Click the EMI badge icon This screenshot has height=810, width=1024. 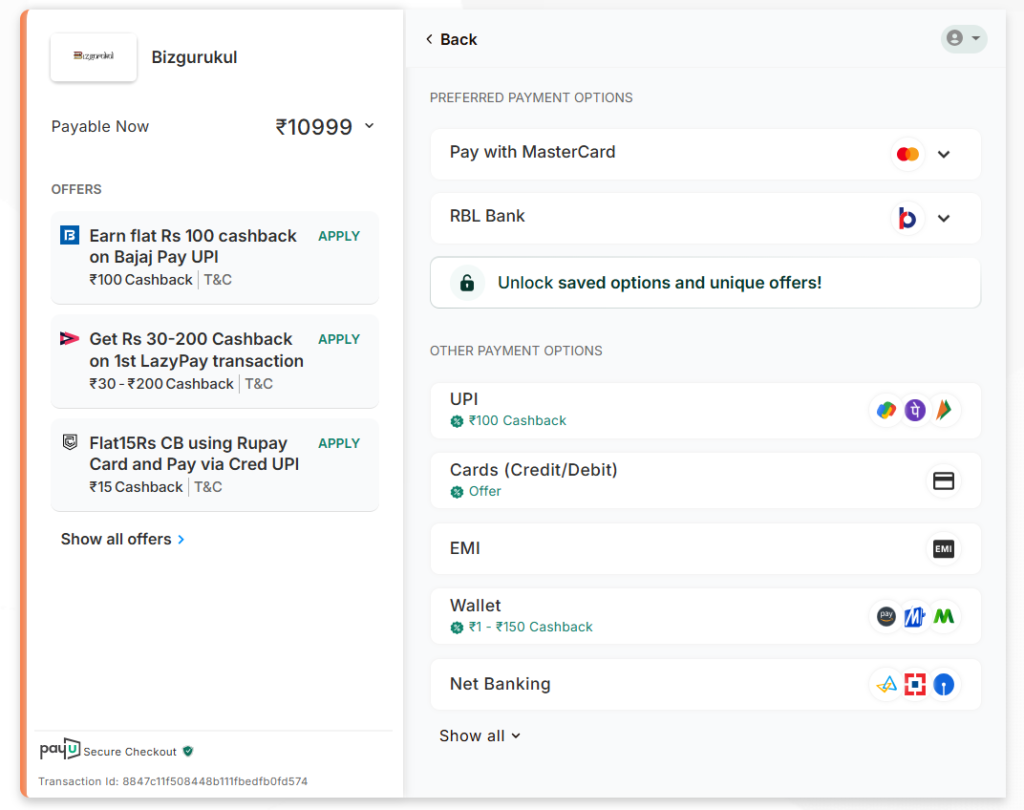pyautogui.click(x=944, y=549)
